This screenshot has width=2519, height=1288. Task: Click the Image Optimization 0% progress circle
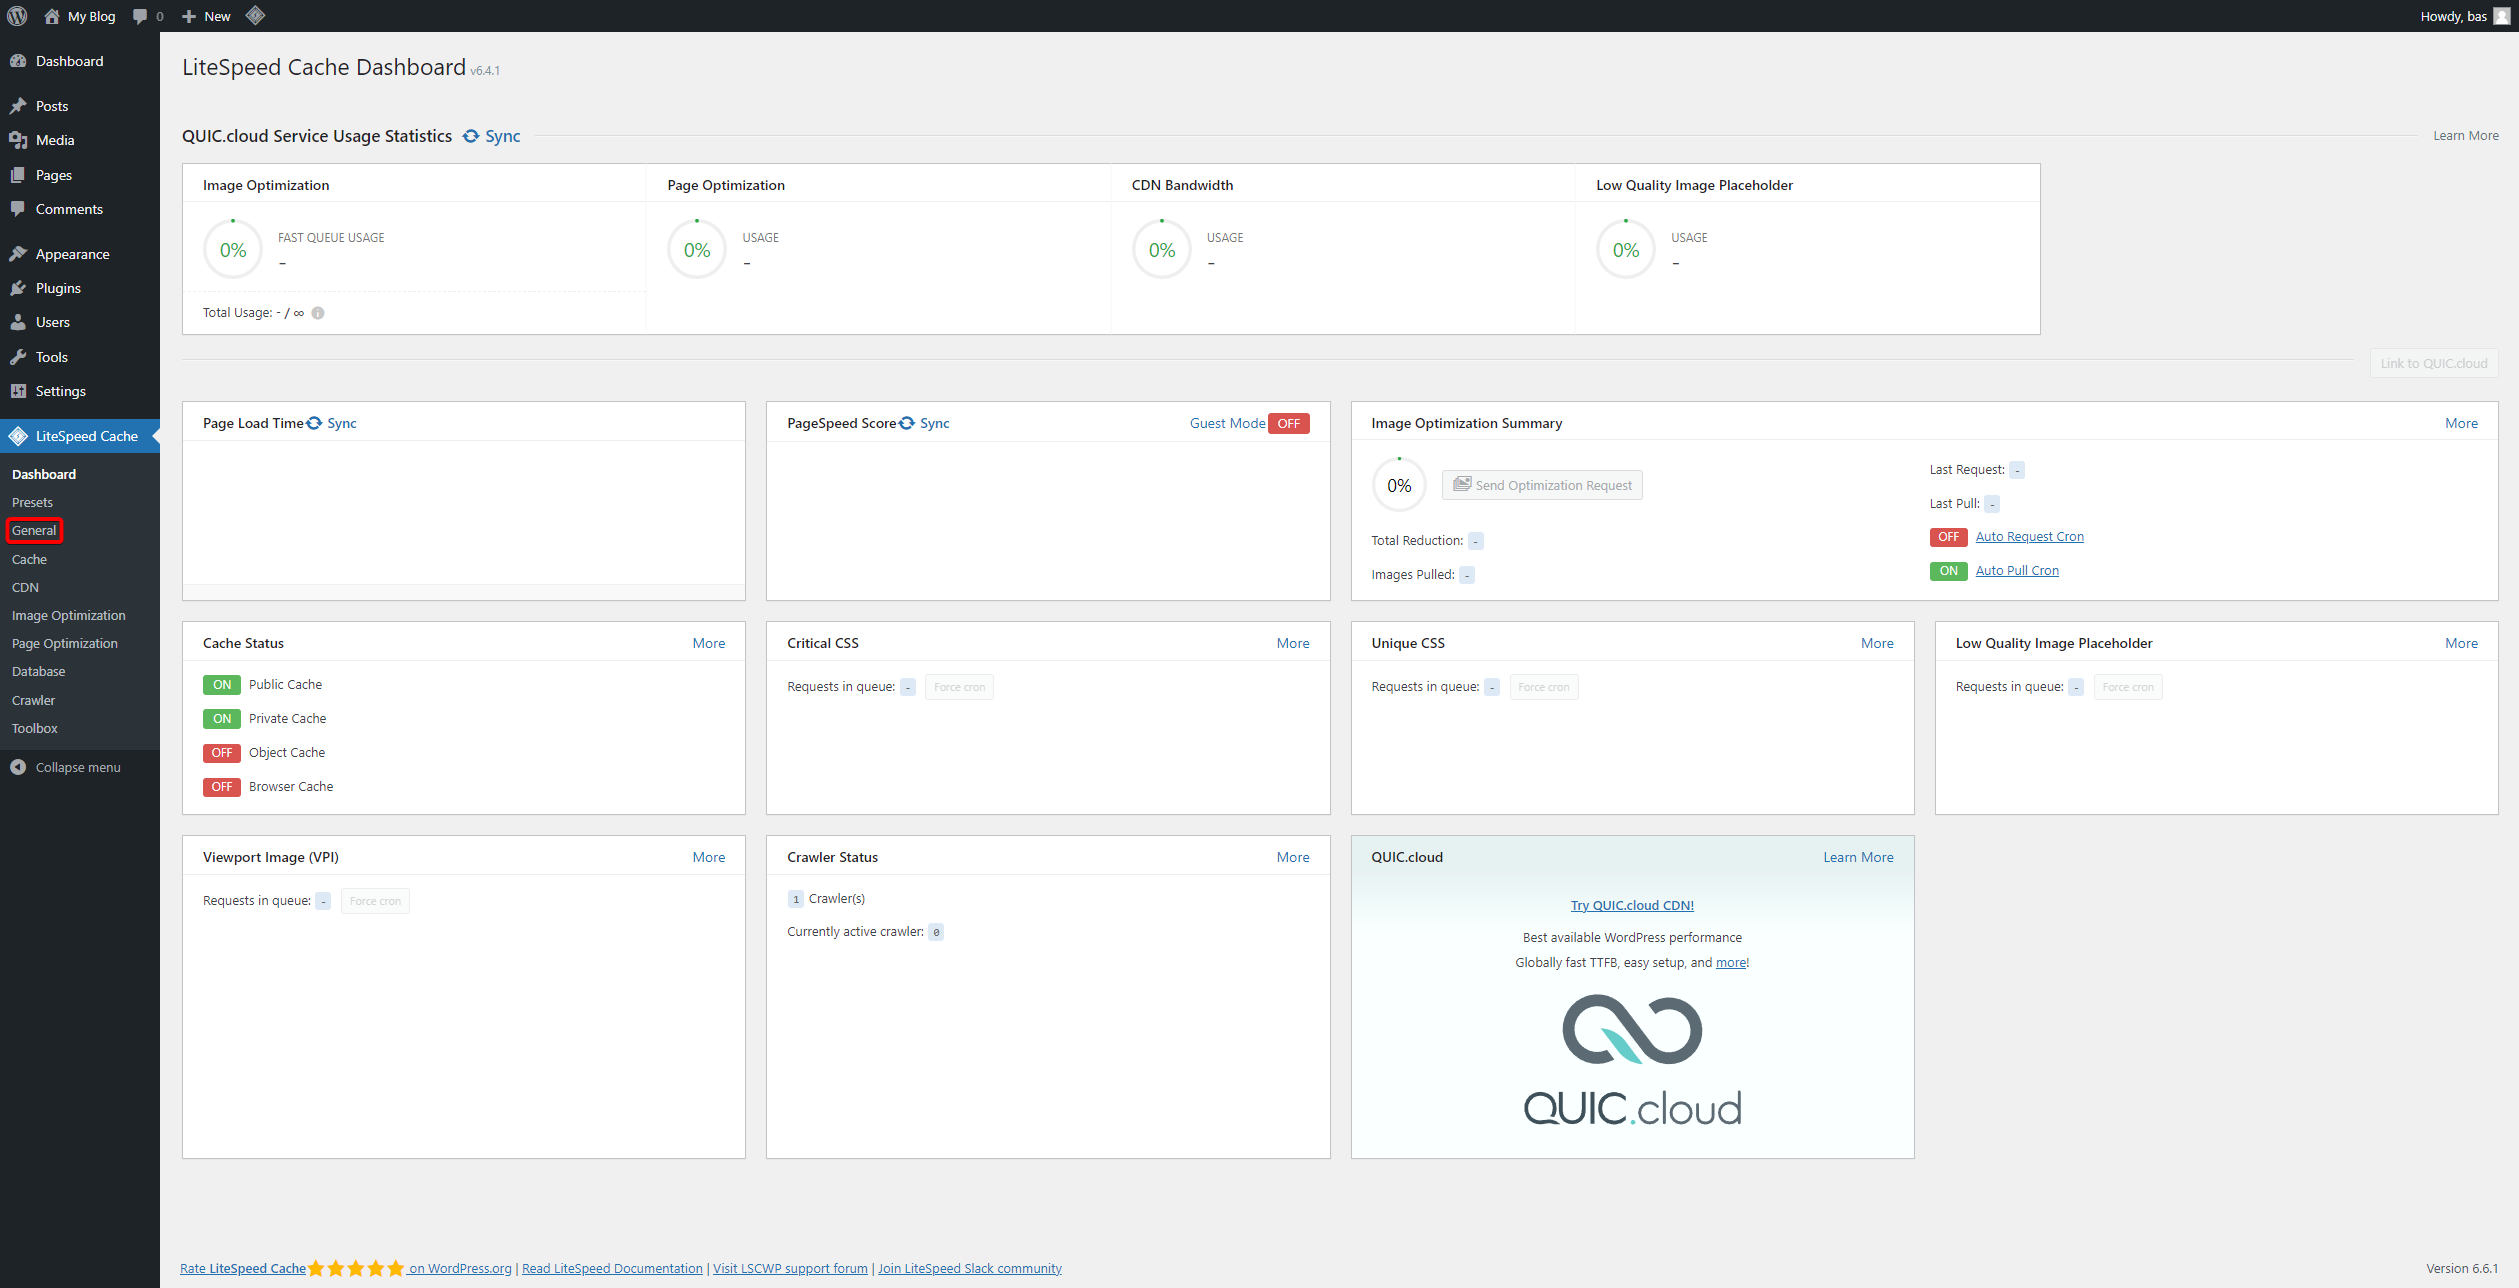(x=233, y=250)
